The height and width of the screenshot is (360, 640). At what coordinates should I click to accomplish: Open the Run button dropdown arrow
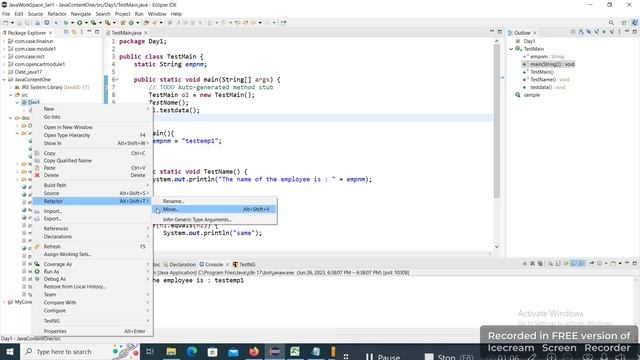click(86, 23)
